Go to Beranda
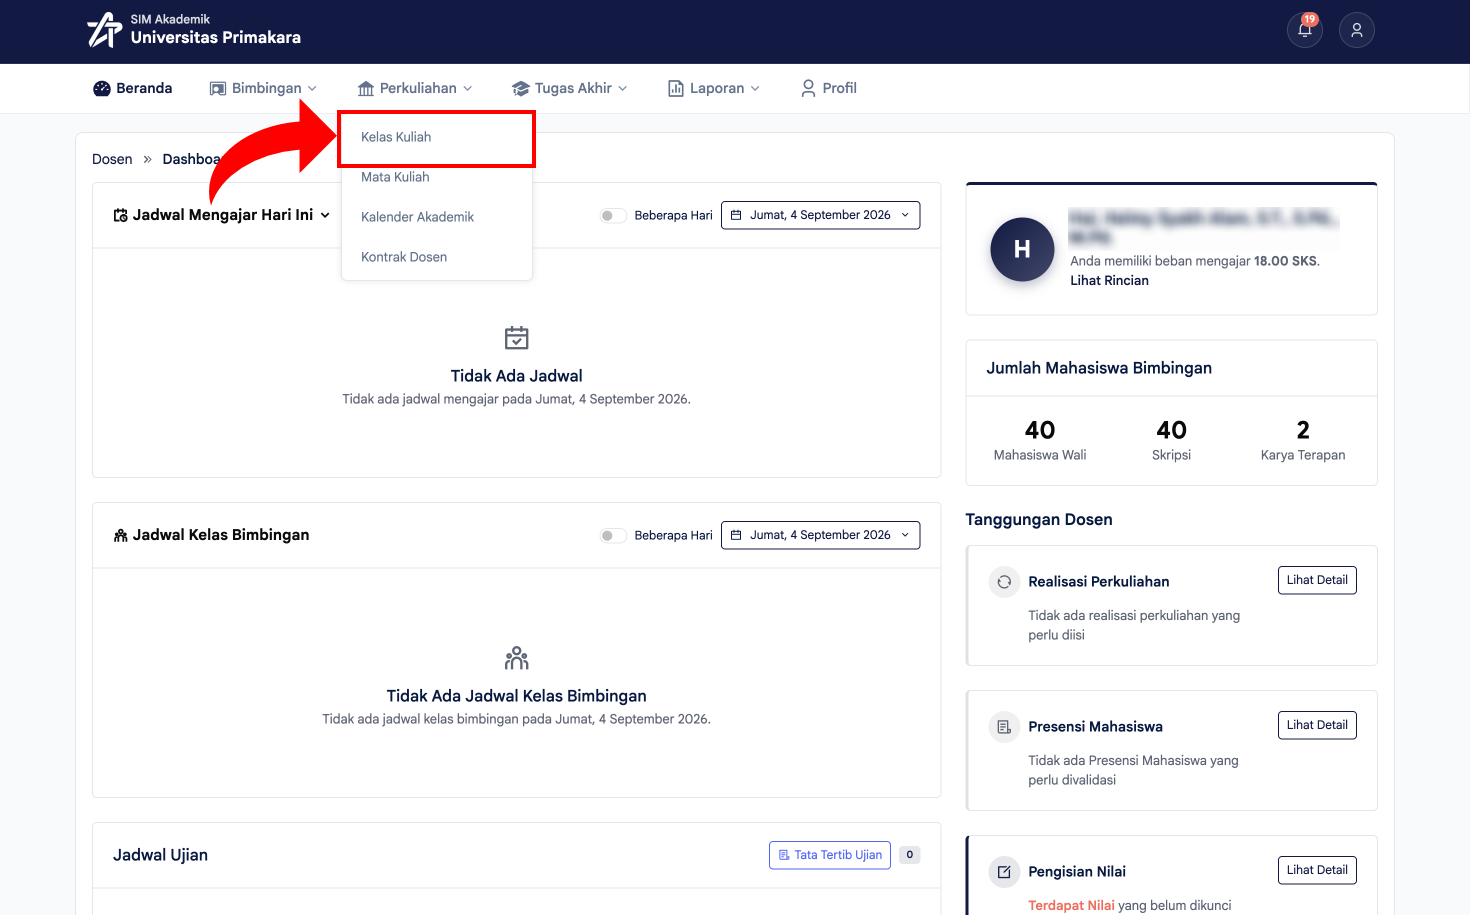Viewport: 1470px width, 915px height. [133, 88]
